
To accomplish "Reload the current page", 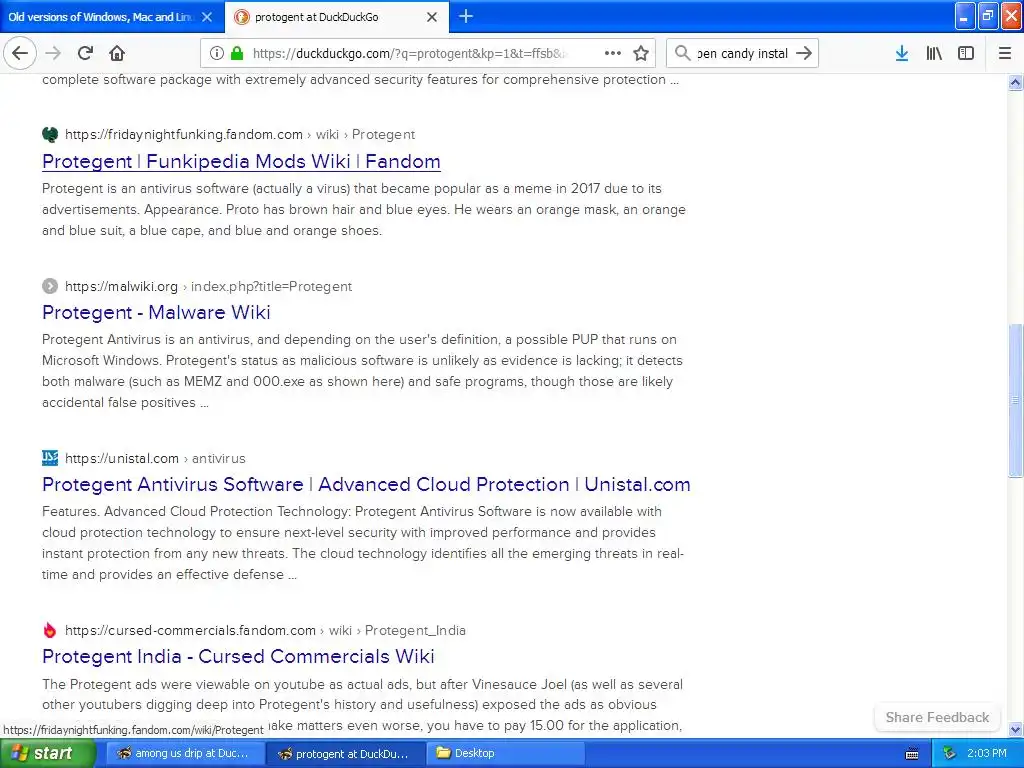I will [x=85, y=53].
